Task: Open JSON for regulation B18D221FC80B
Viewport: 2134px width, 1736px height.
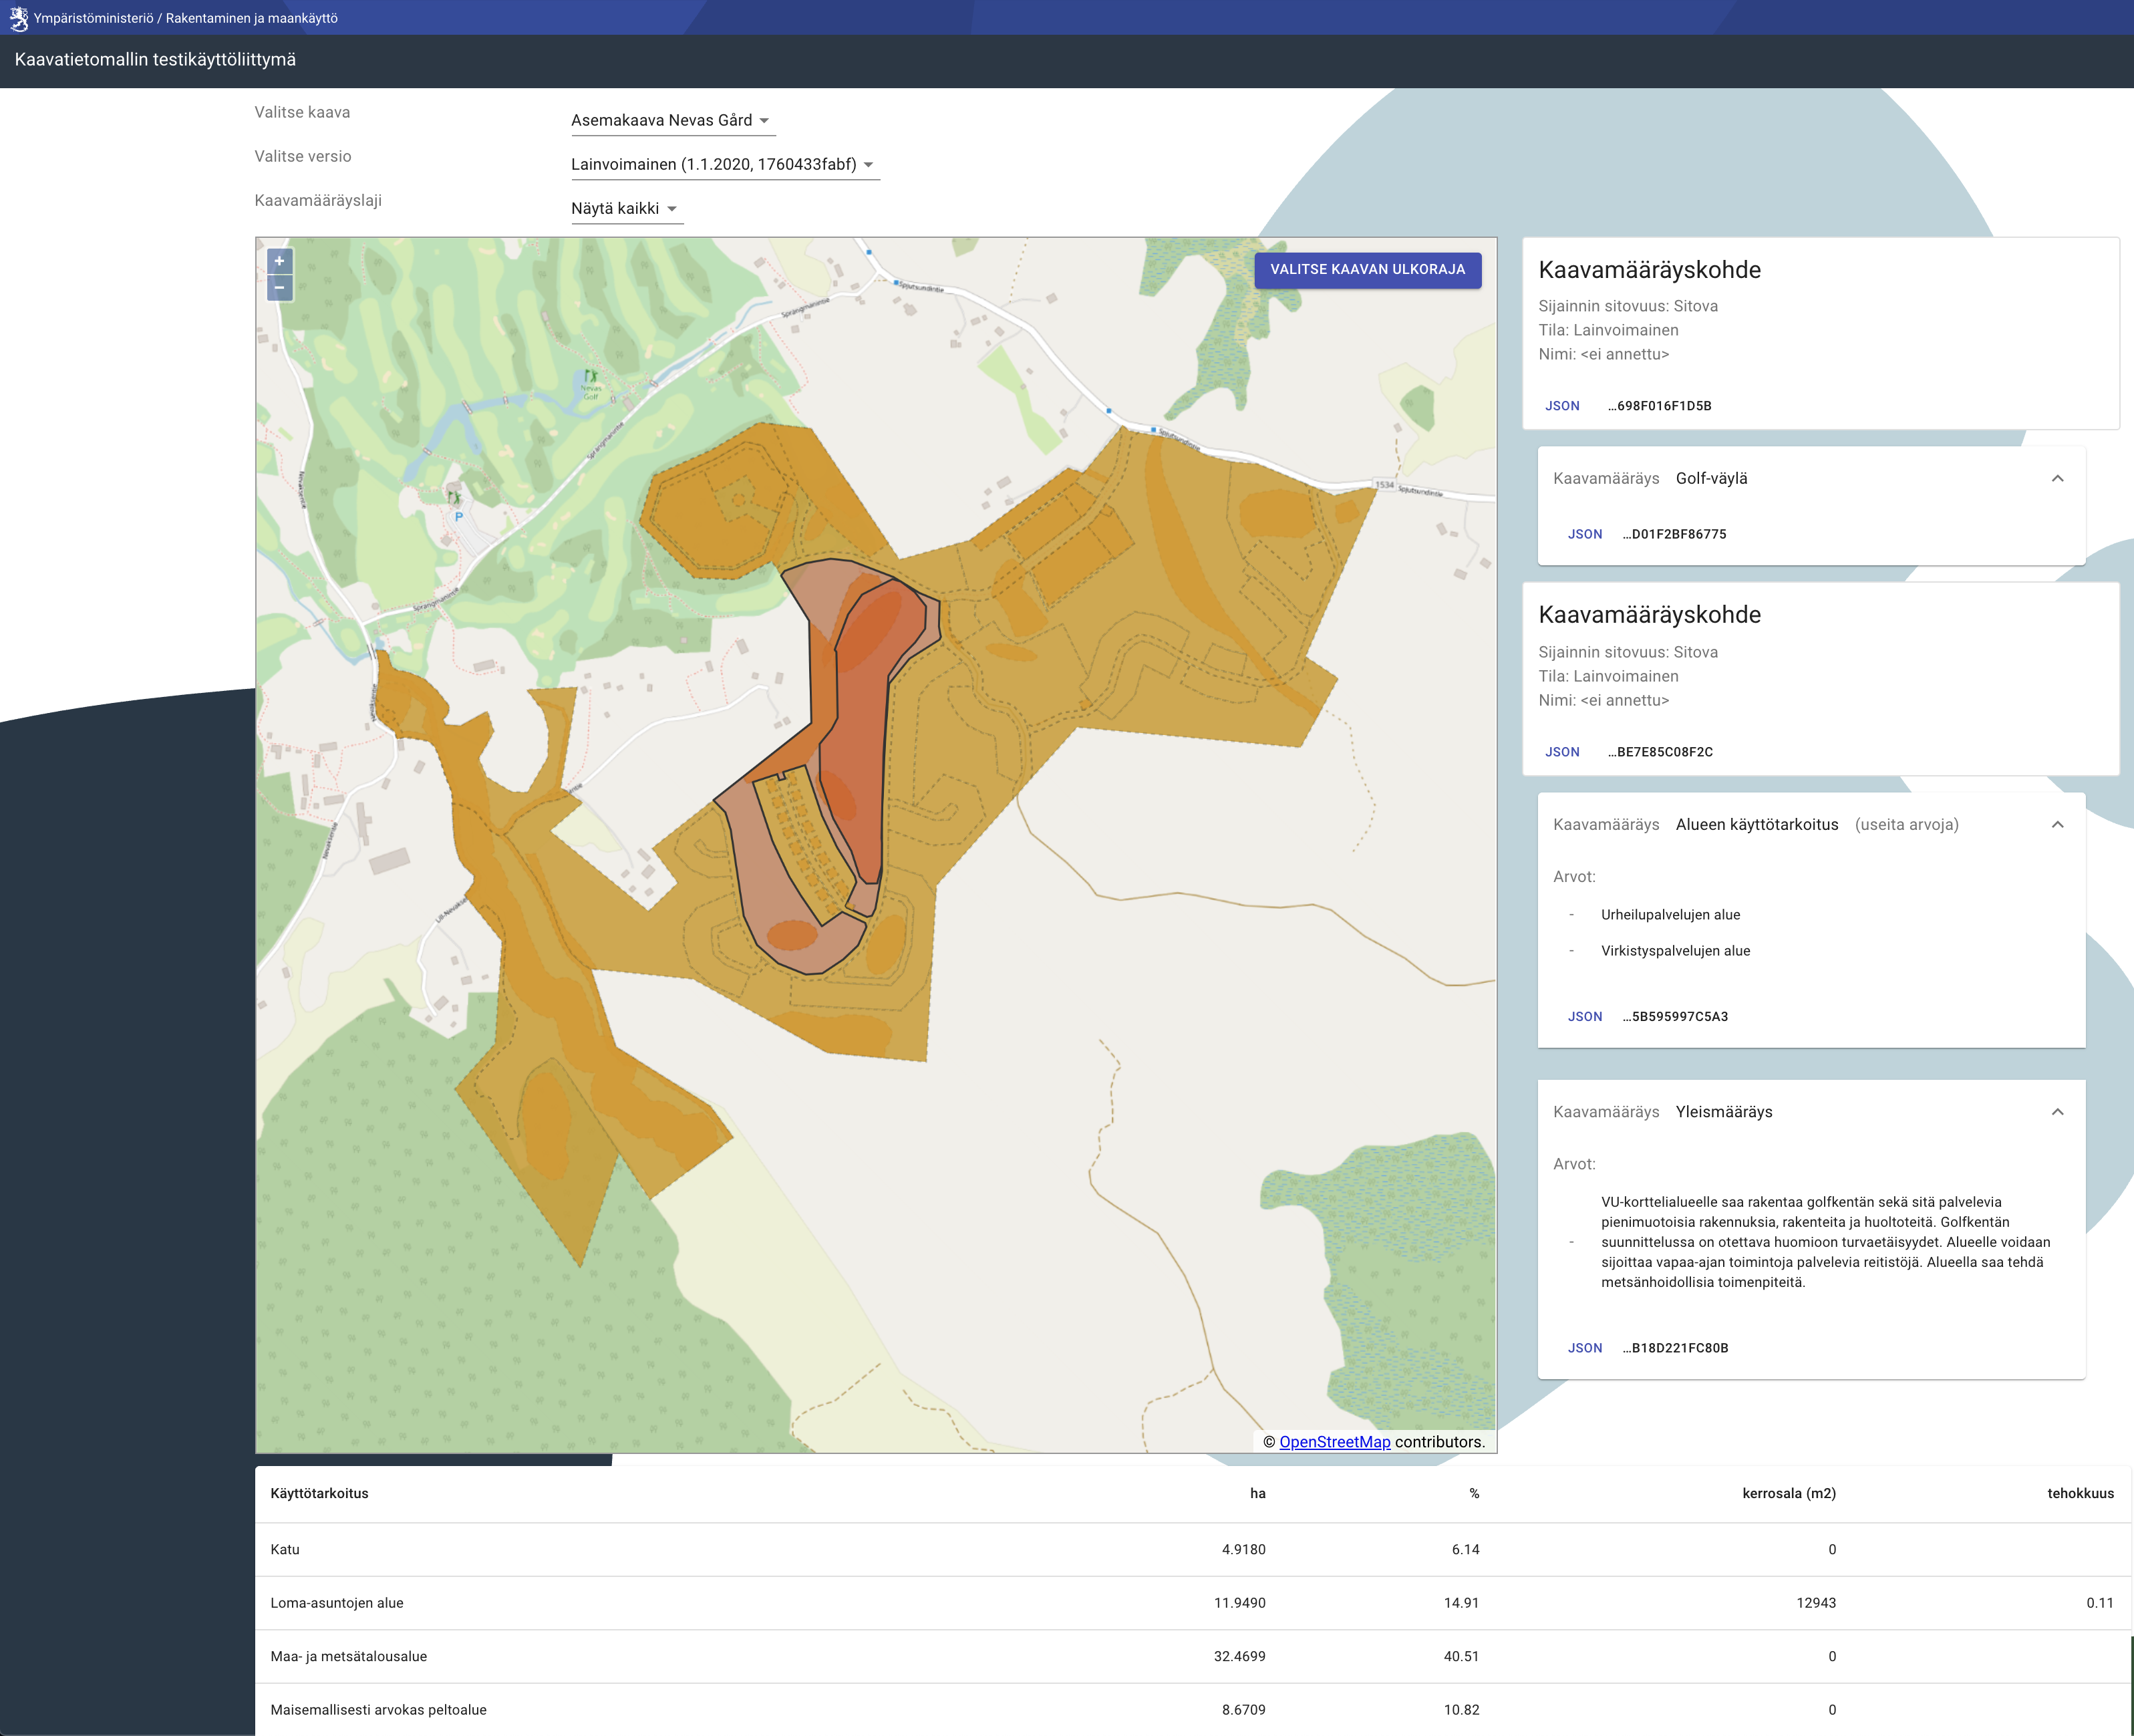Action: 1585,1348
